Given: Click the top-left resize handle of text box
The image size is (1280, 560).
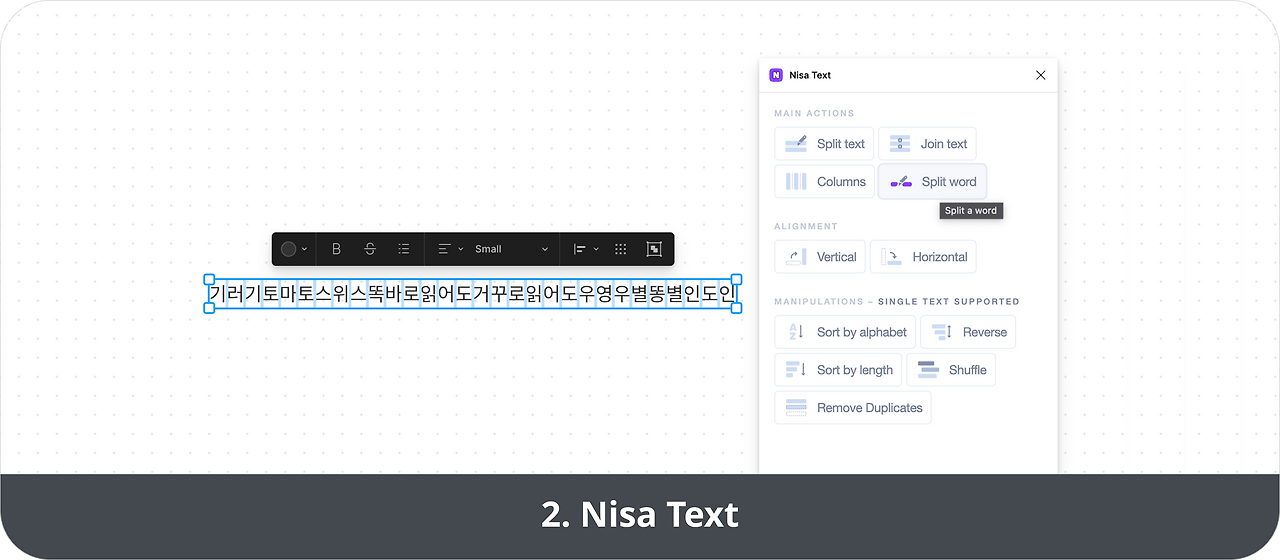Looking at the screenshot, I should point(209,280).
